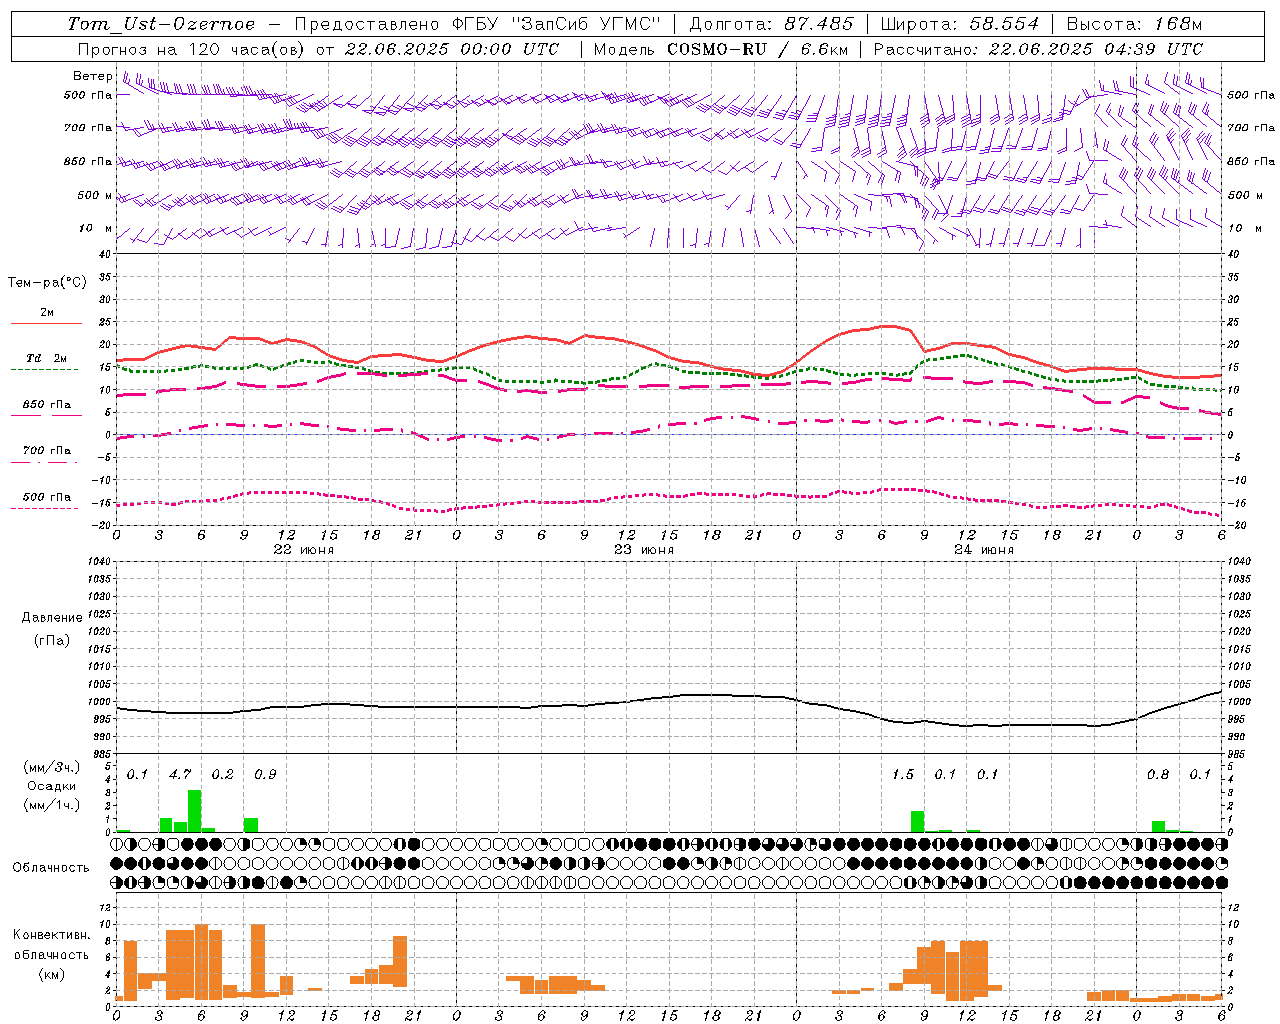The image size is (1280, 1024).
Task: Click the 4.7 precipitation value
Action: click(180, 774)
